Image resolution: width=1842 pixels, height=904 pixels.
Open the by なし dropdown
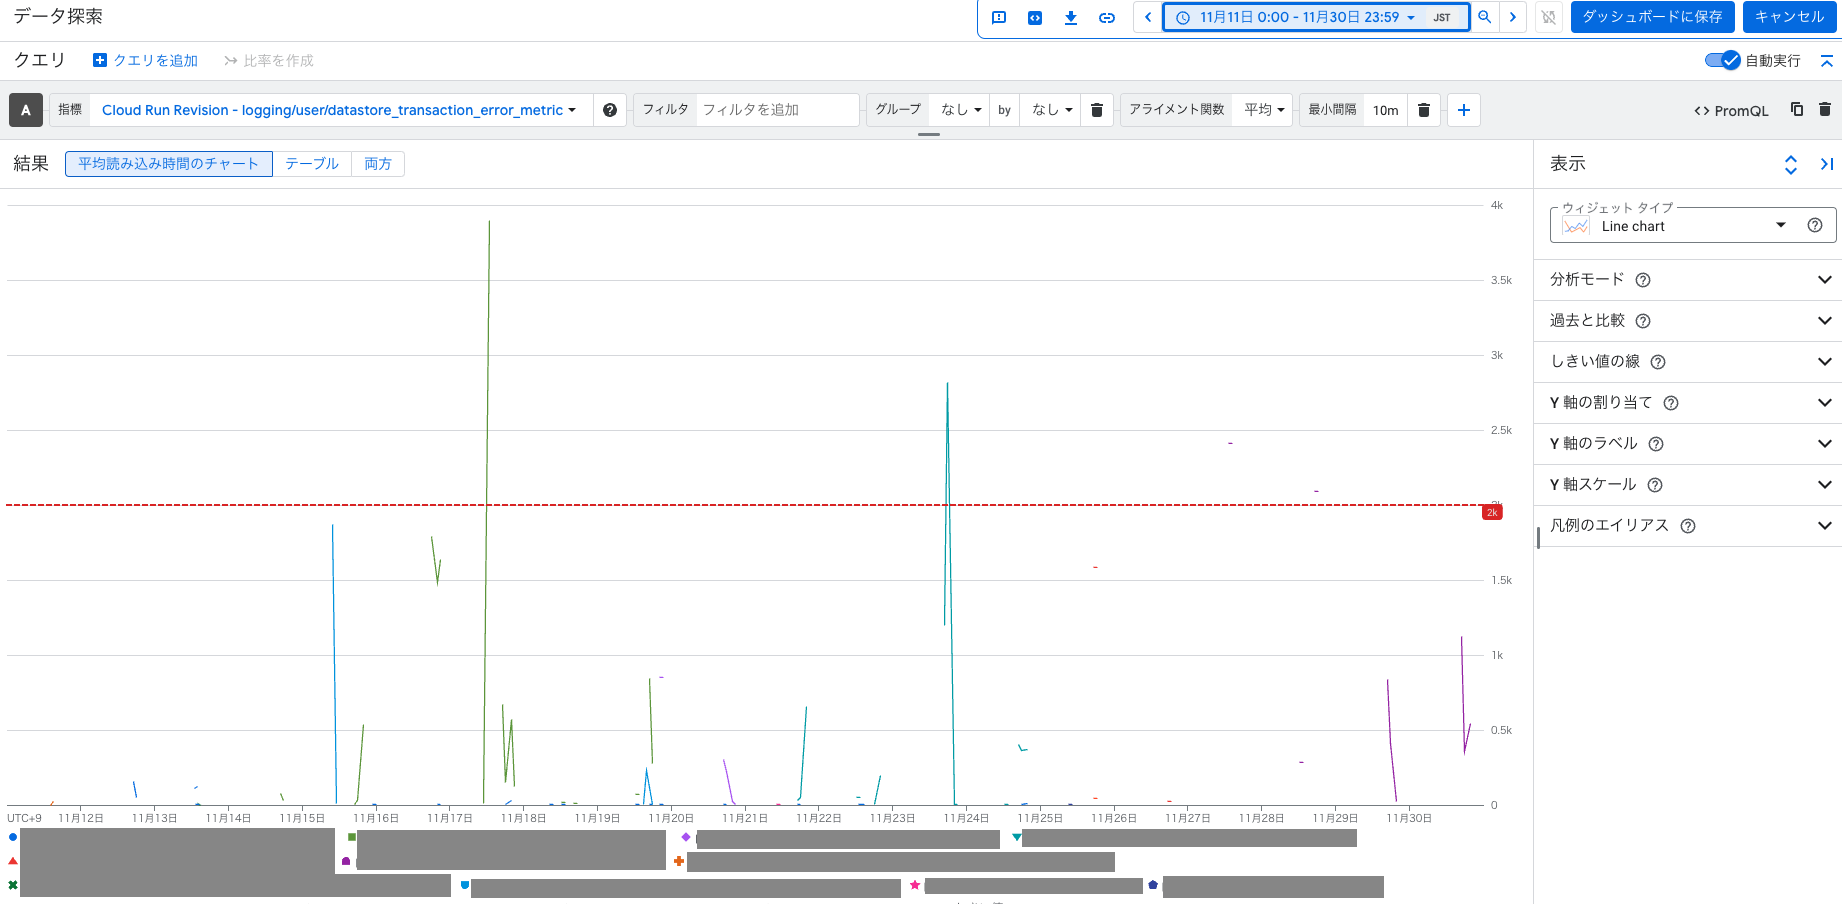(x=1052, y=110)
